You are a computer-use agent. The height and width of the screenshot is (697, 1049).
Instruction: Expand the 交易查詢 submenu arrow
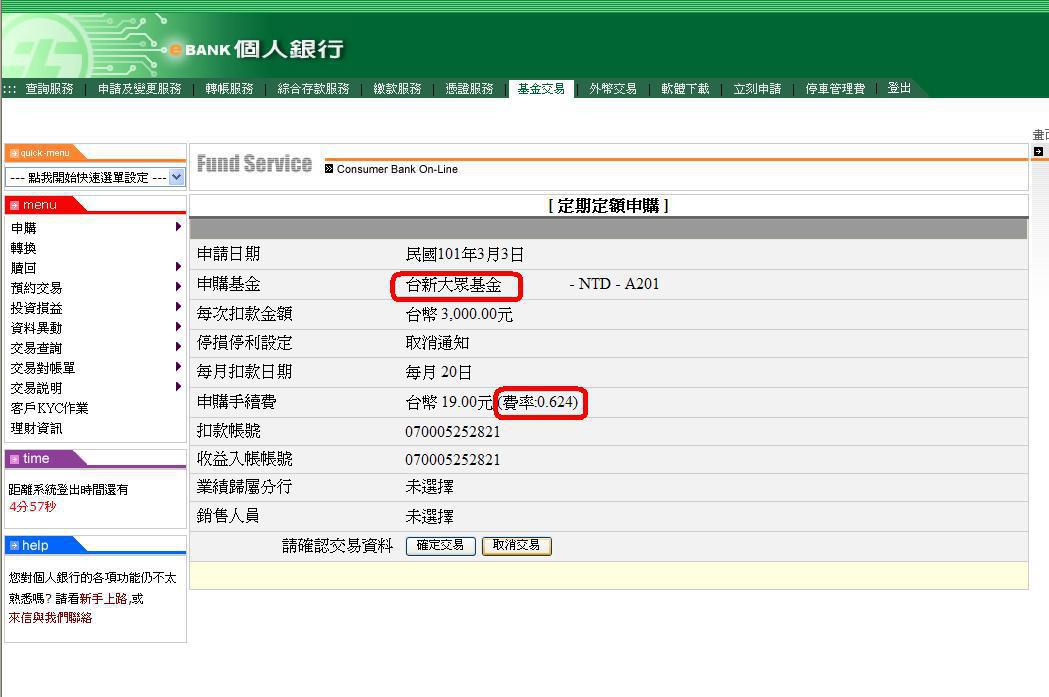tap(178, 347)
